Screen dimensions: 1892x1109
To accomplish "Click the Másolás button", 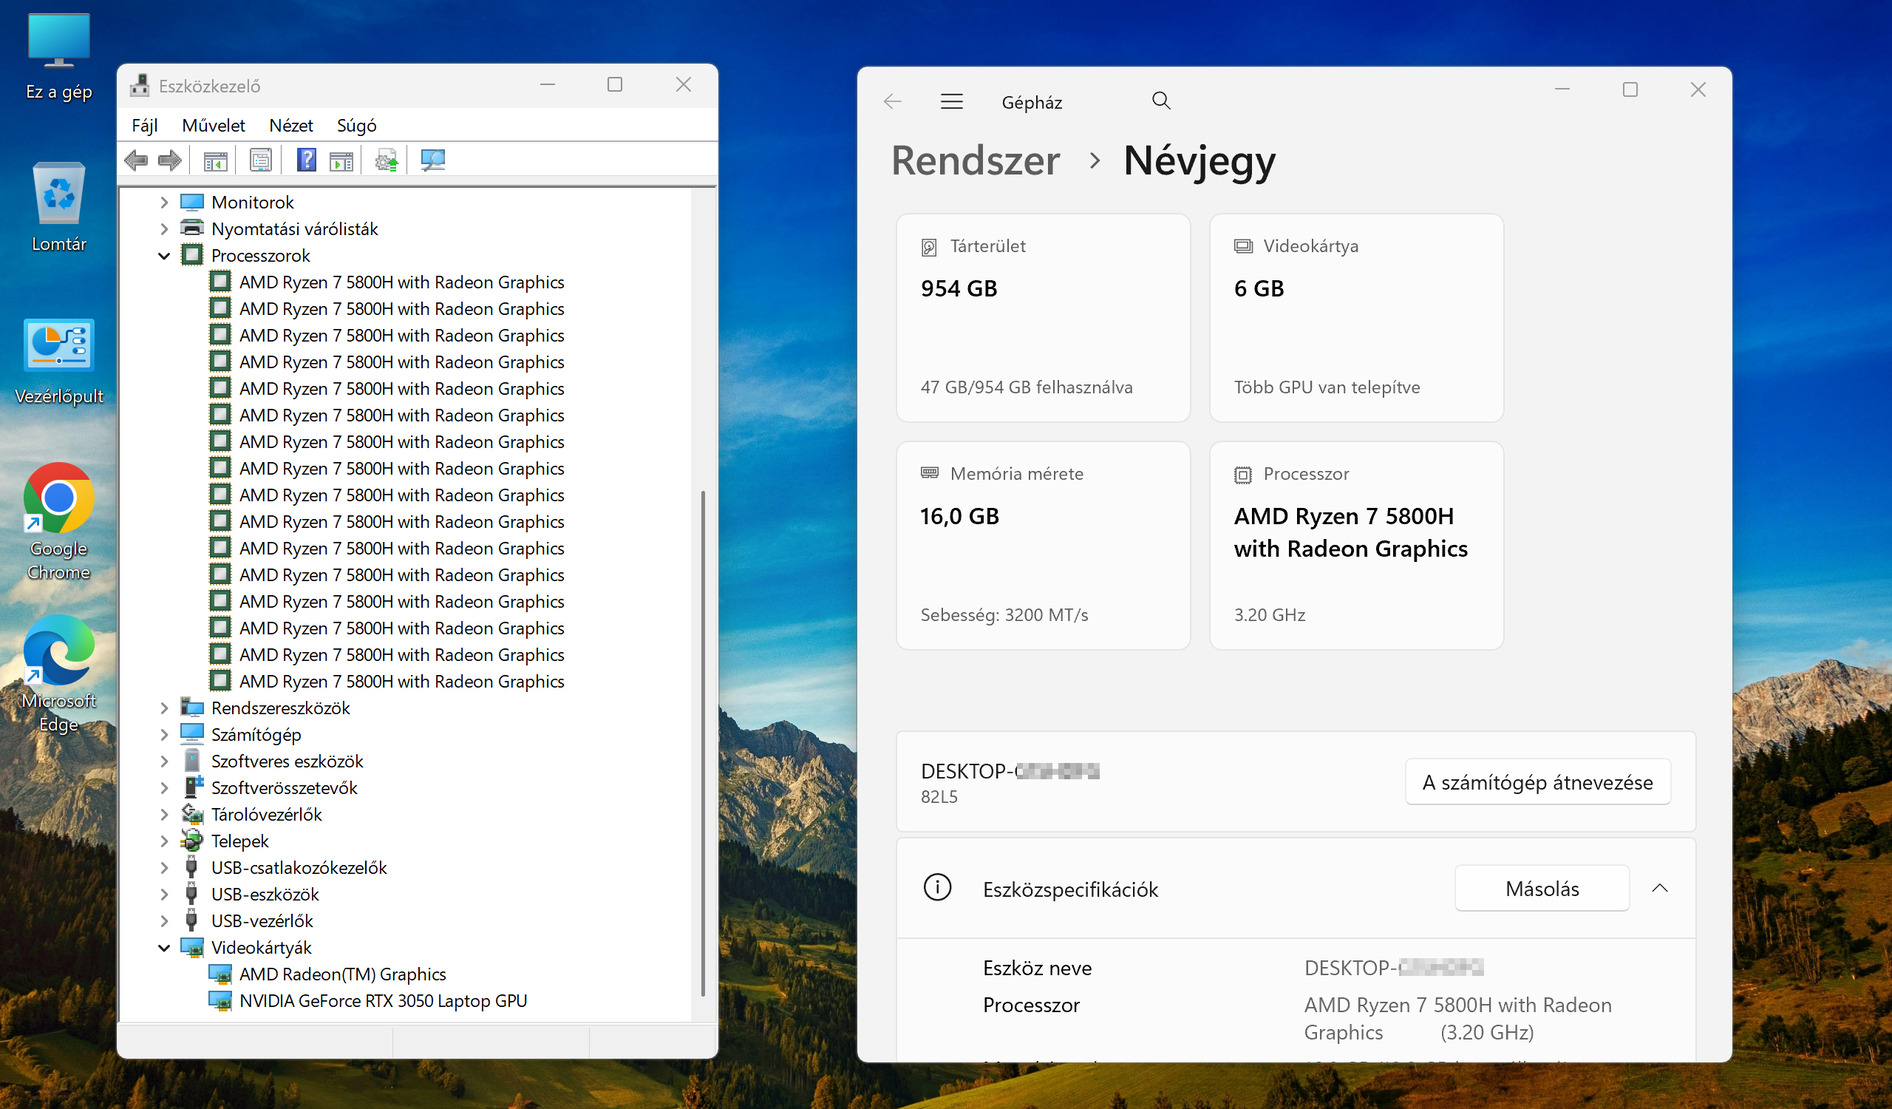I will (1542, 888).
